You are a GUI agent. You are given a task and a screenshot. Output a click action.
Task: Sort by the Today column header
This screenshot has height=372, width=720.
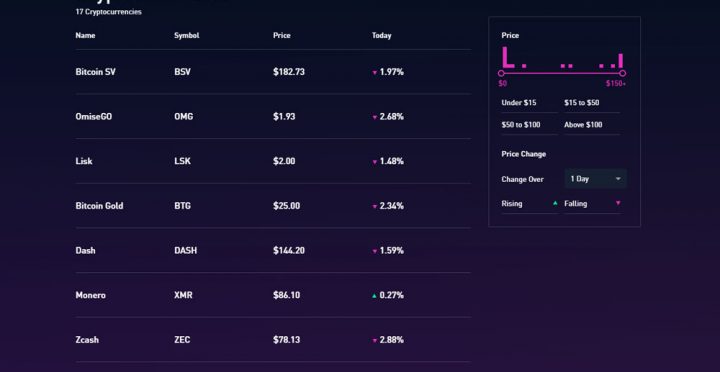coord(382,35)
